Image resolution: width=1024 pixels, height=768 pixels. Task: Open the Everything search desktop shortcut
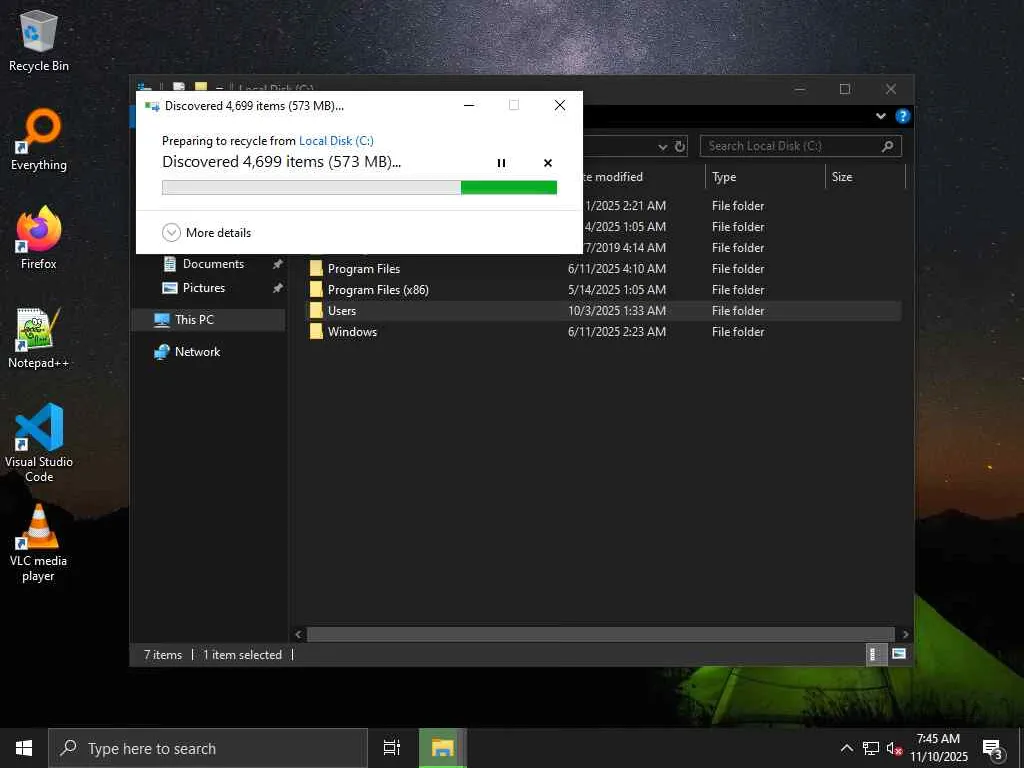pyautogui.click(x=39, y=140)
